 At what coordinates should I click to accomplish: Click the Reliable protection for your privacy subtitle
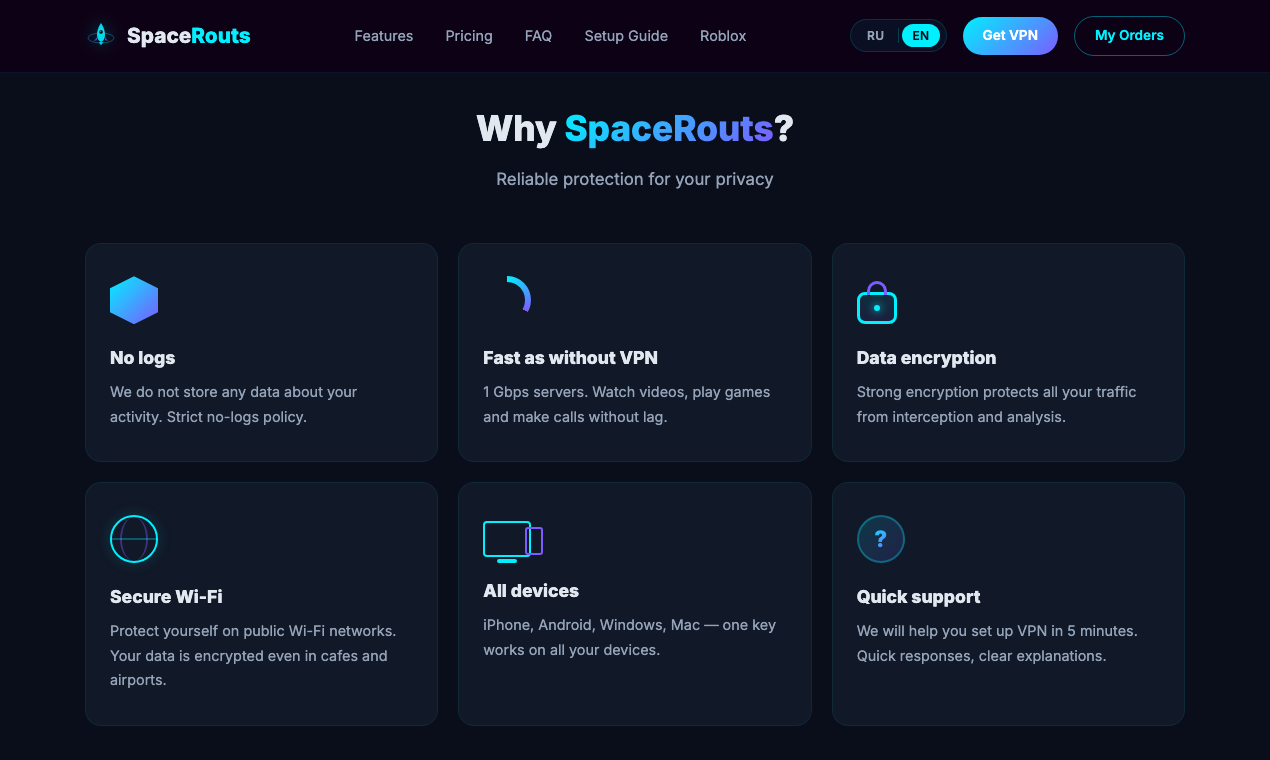(x=635, y=179)
